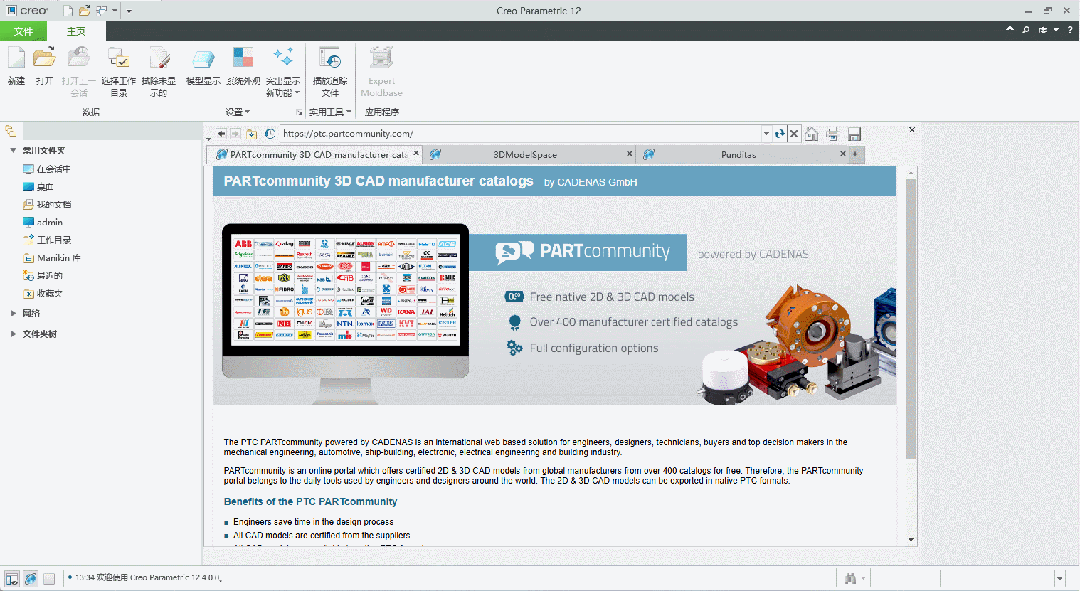The width and height of the screenshot is (1080, 591).
Task: Open the 工作目录 working directory item
Action: (x=47, y=240)
